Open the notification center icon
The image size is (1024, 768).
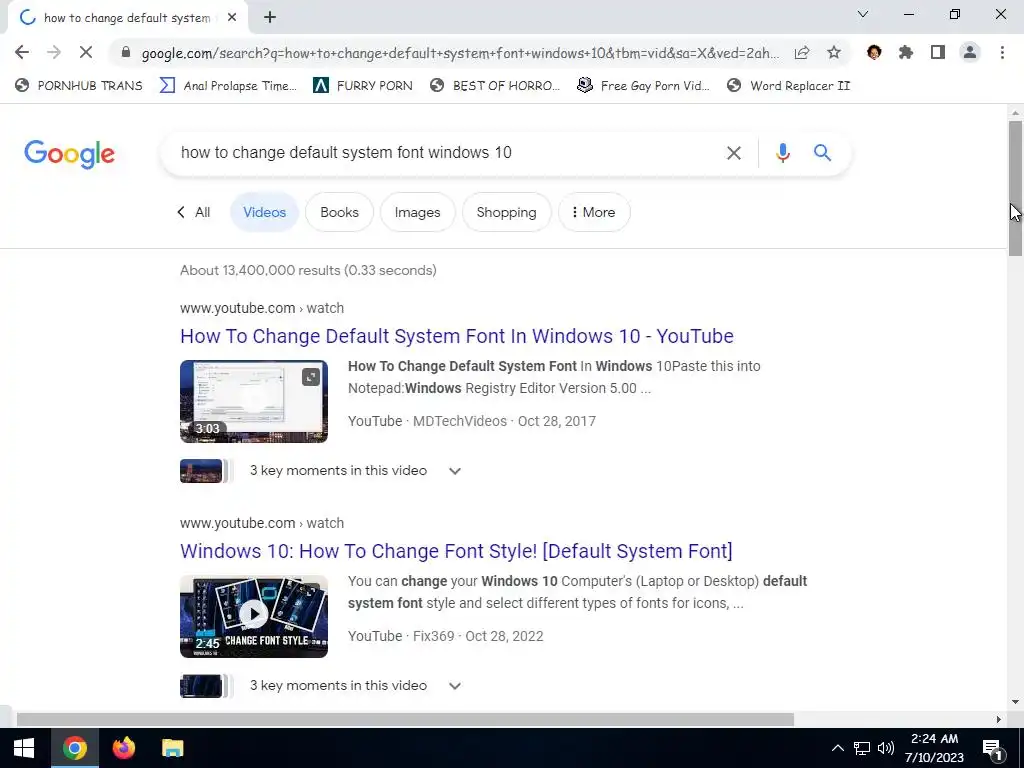(x=991, y=748)
